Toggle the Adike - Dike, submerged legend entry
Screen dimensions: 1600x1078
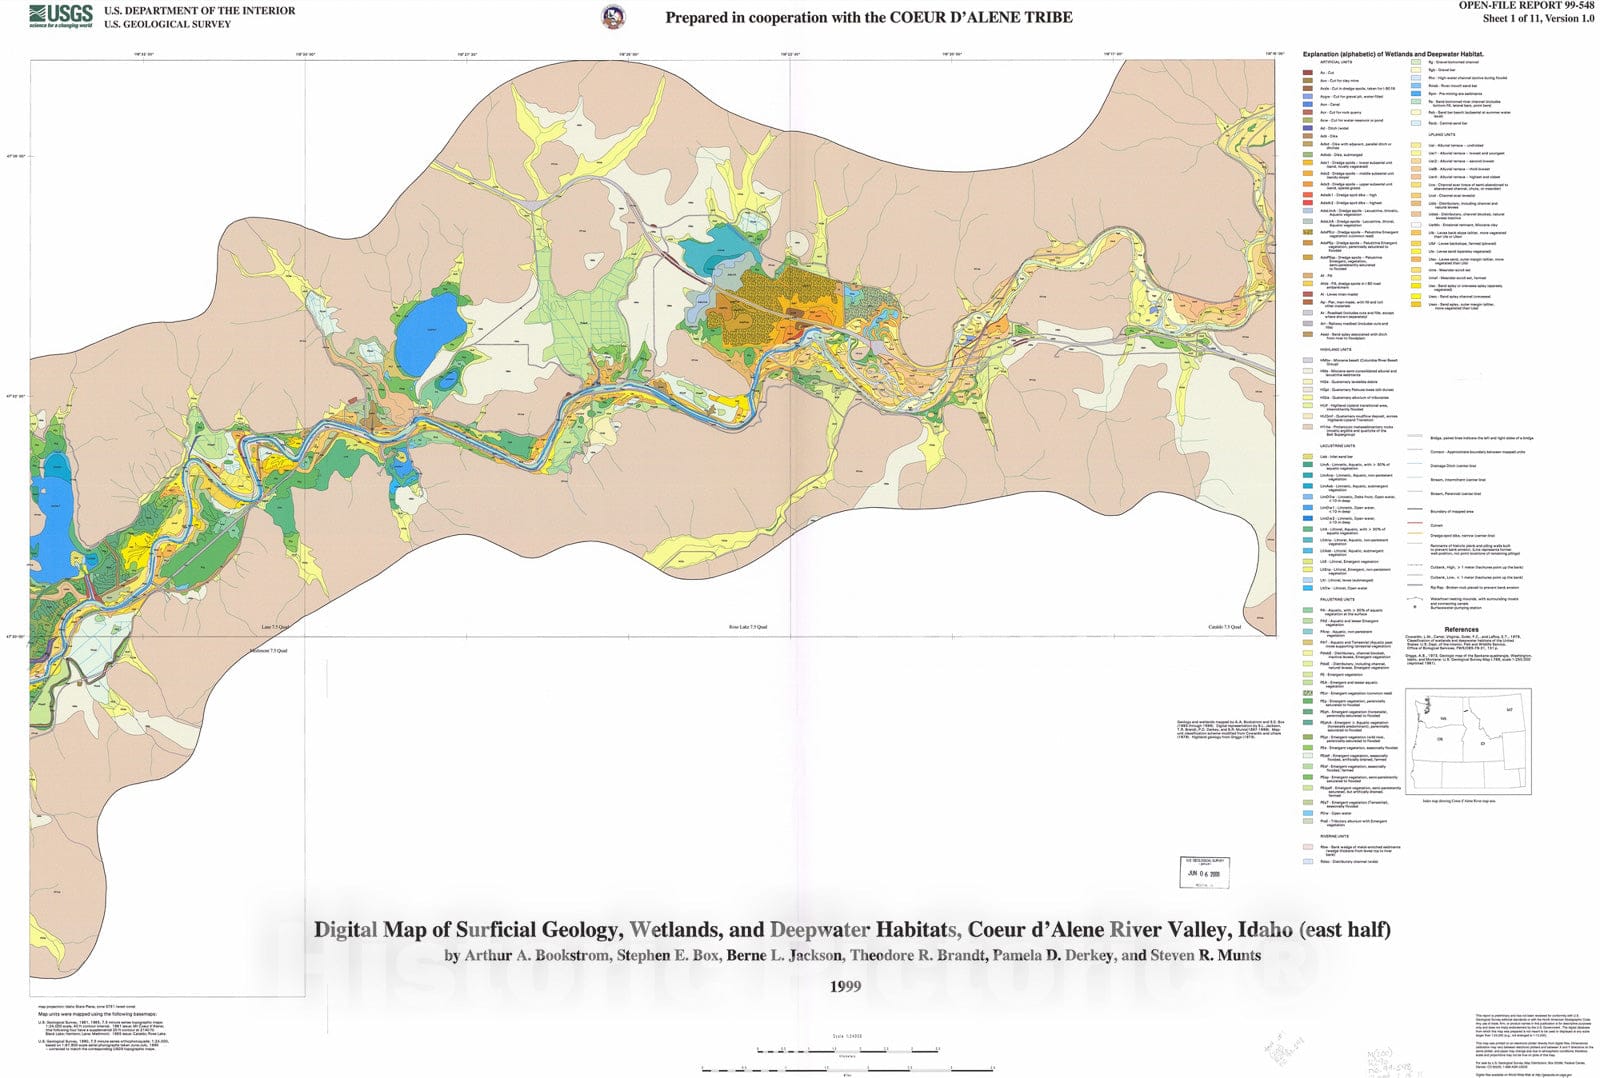pos(1307,154)
